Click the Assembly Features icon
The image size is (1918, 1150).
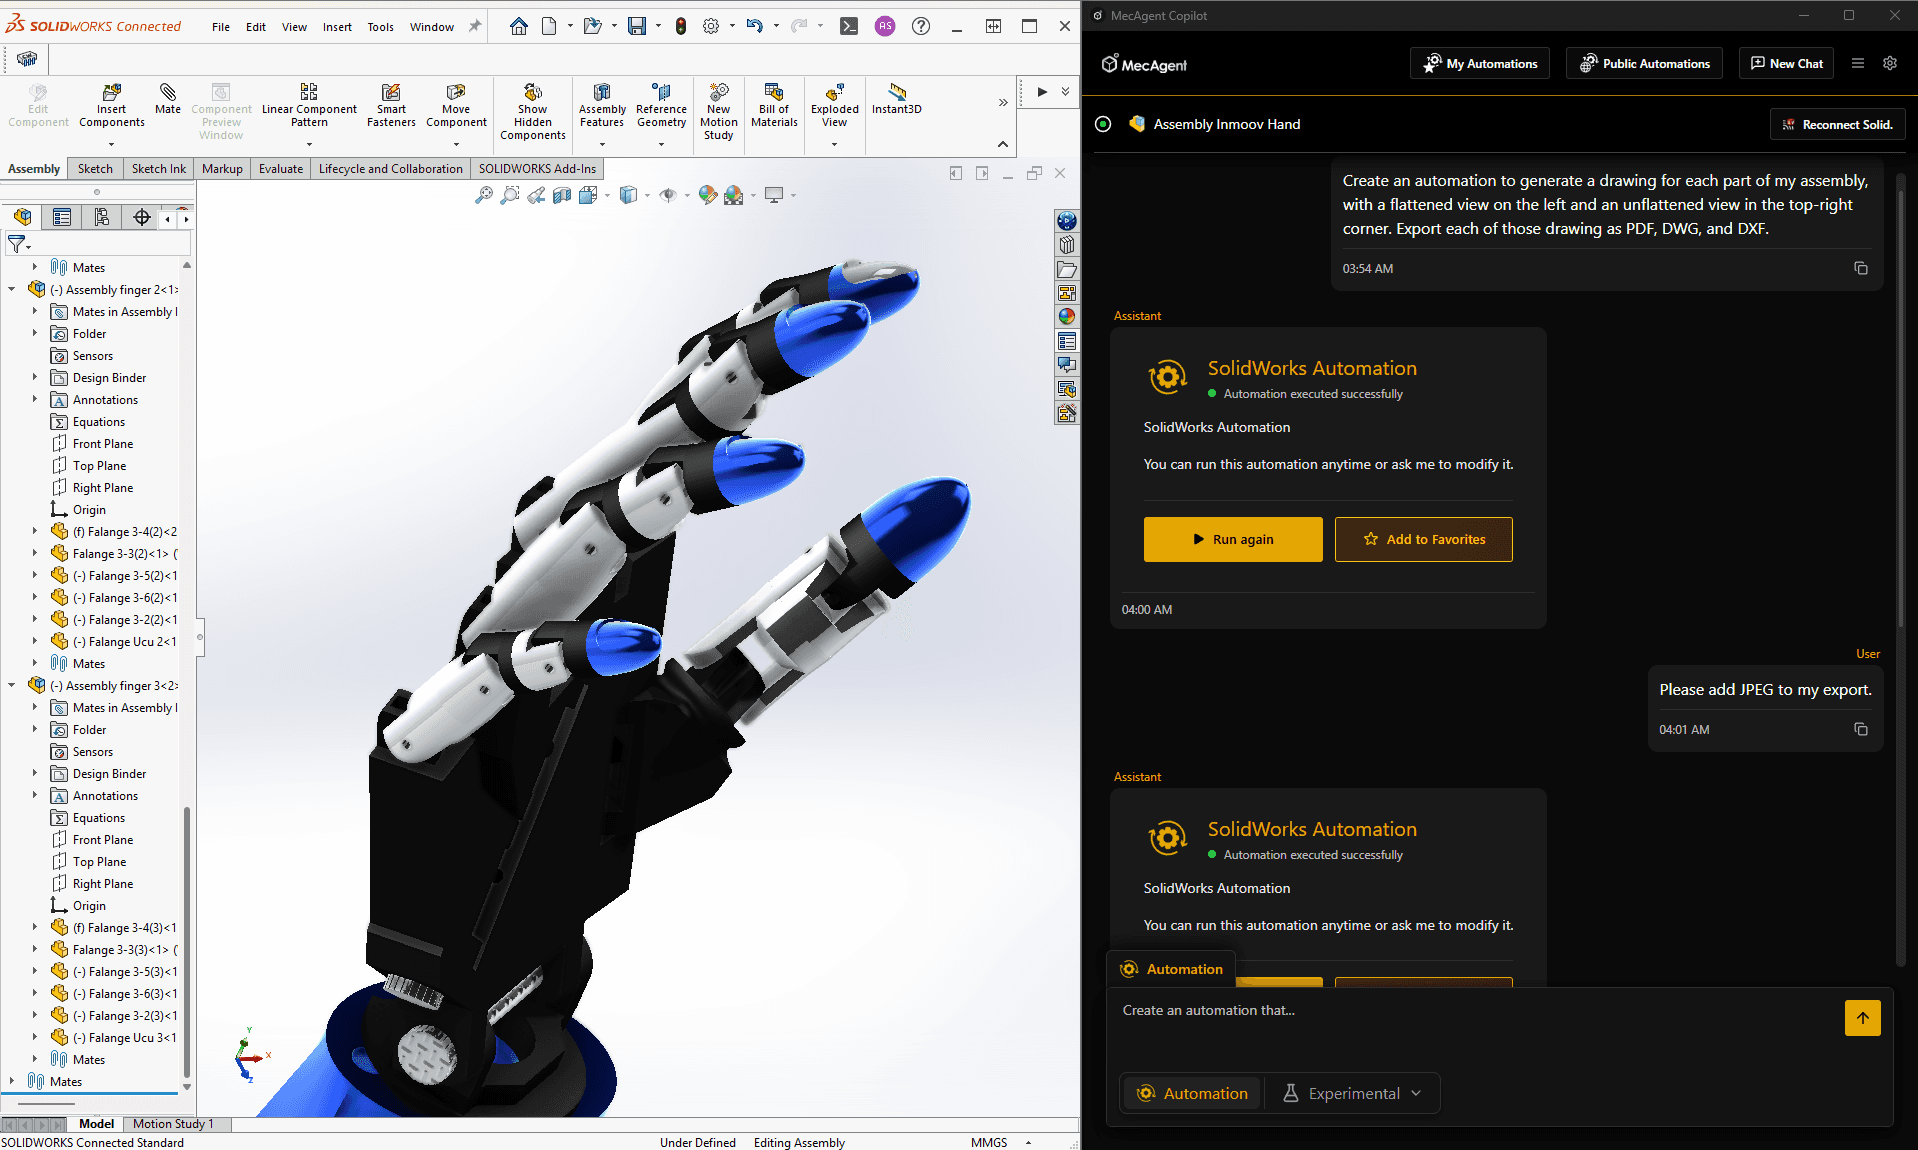click(602, 92)
